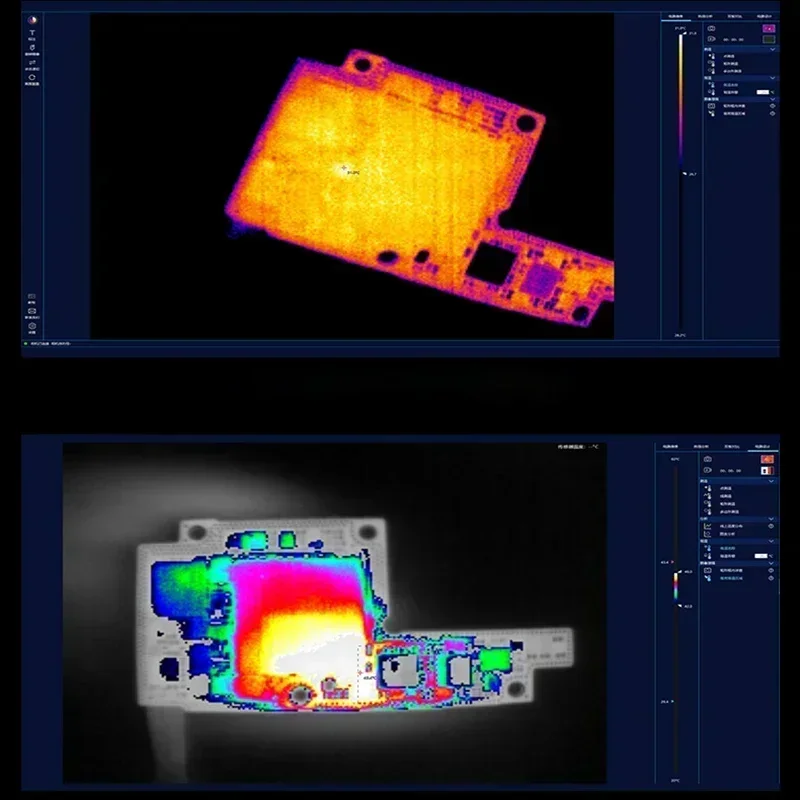Switch to fourth tab in orange thermal window

pyautogui.click(x=764, y=16)
